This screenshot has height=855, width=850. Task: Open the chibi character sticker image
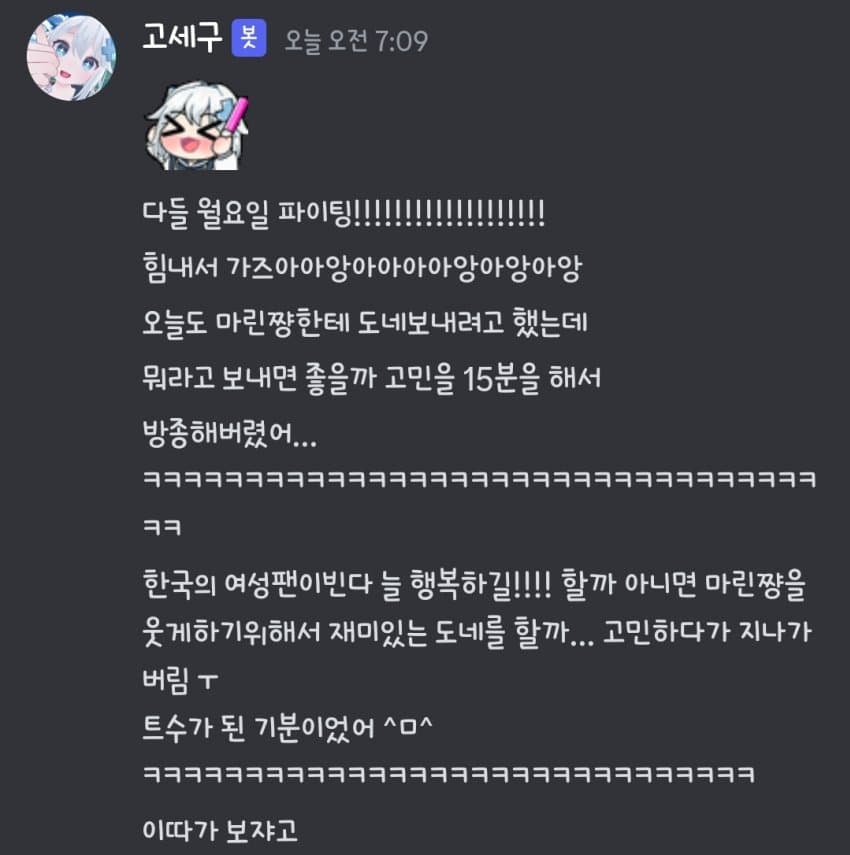197,126
